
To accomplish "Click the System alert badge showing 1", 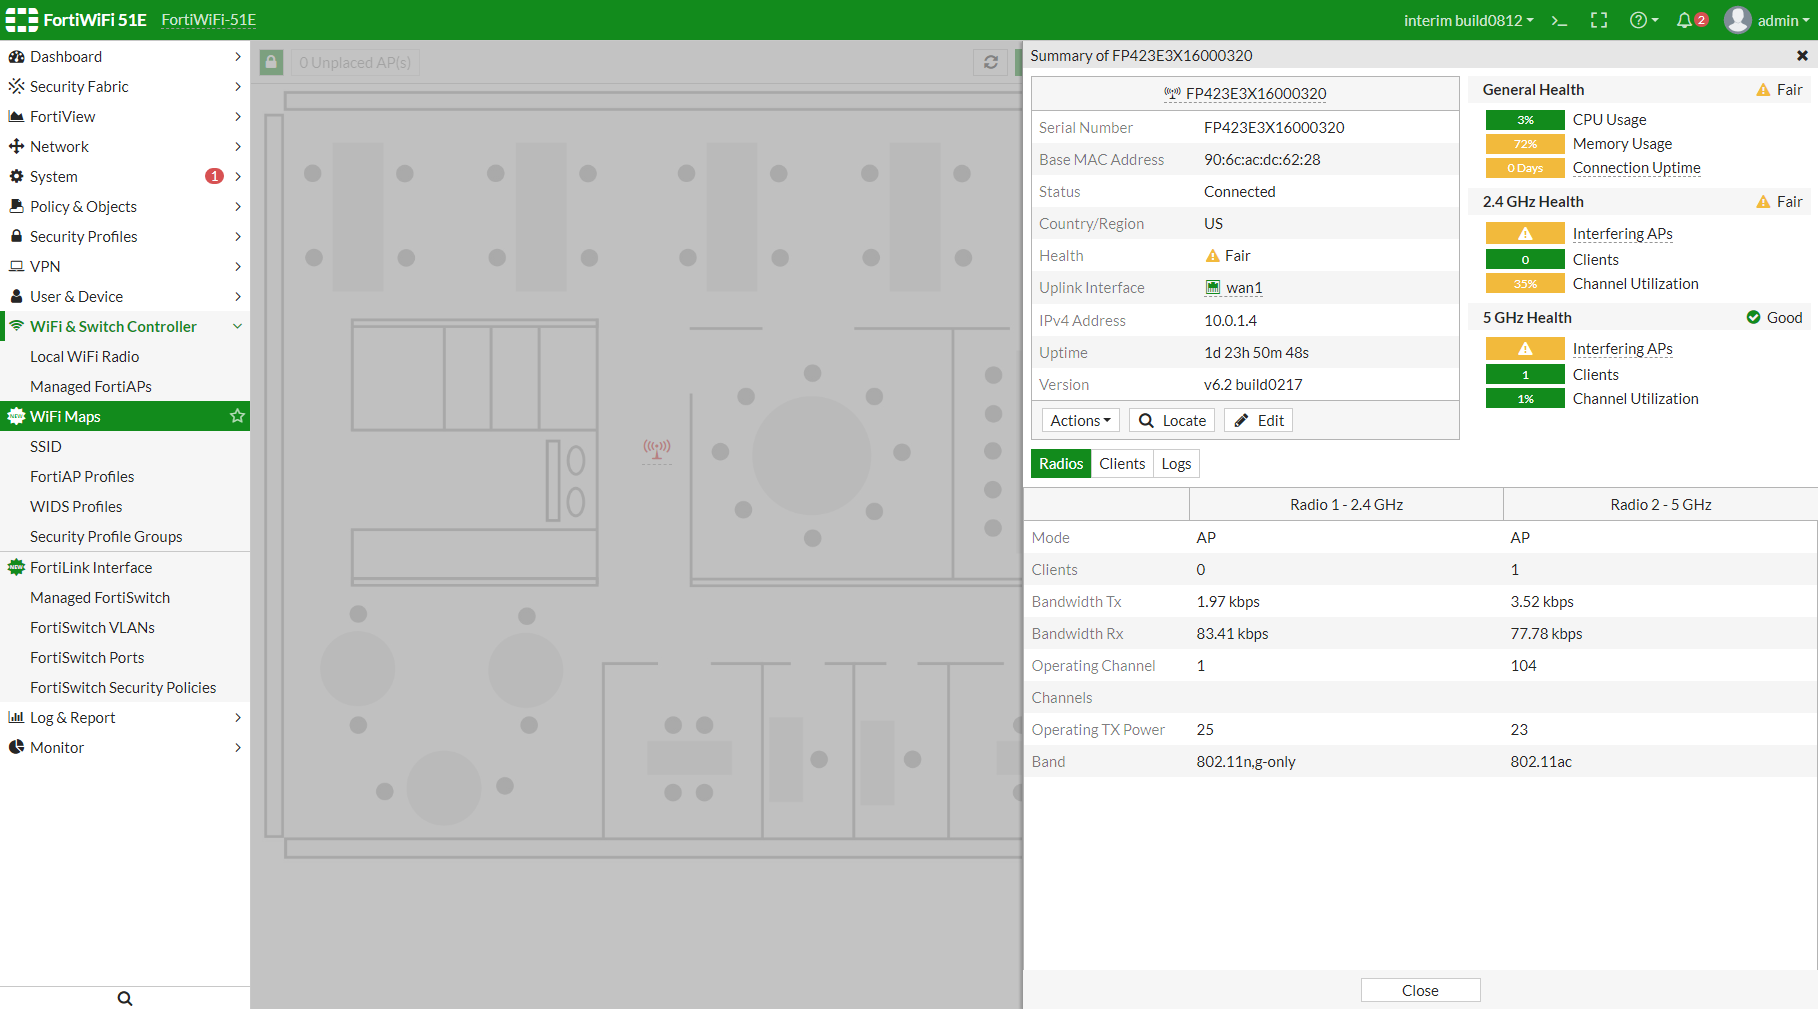I will click(214, 177).
